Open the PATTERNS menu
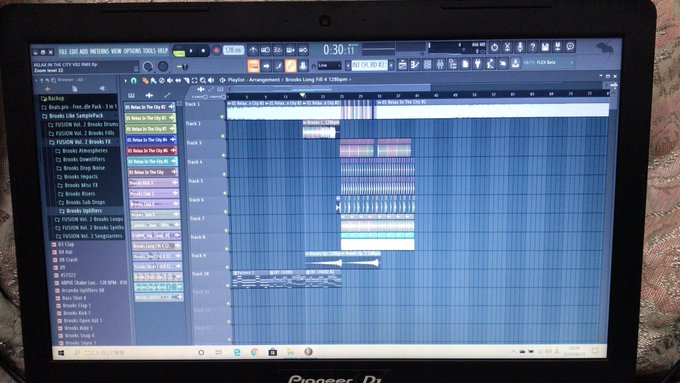Screen dimensions: 680x383 coord(99,51)
